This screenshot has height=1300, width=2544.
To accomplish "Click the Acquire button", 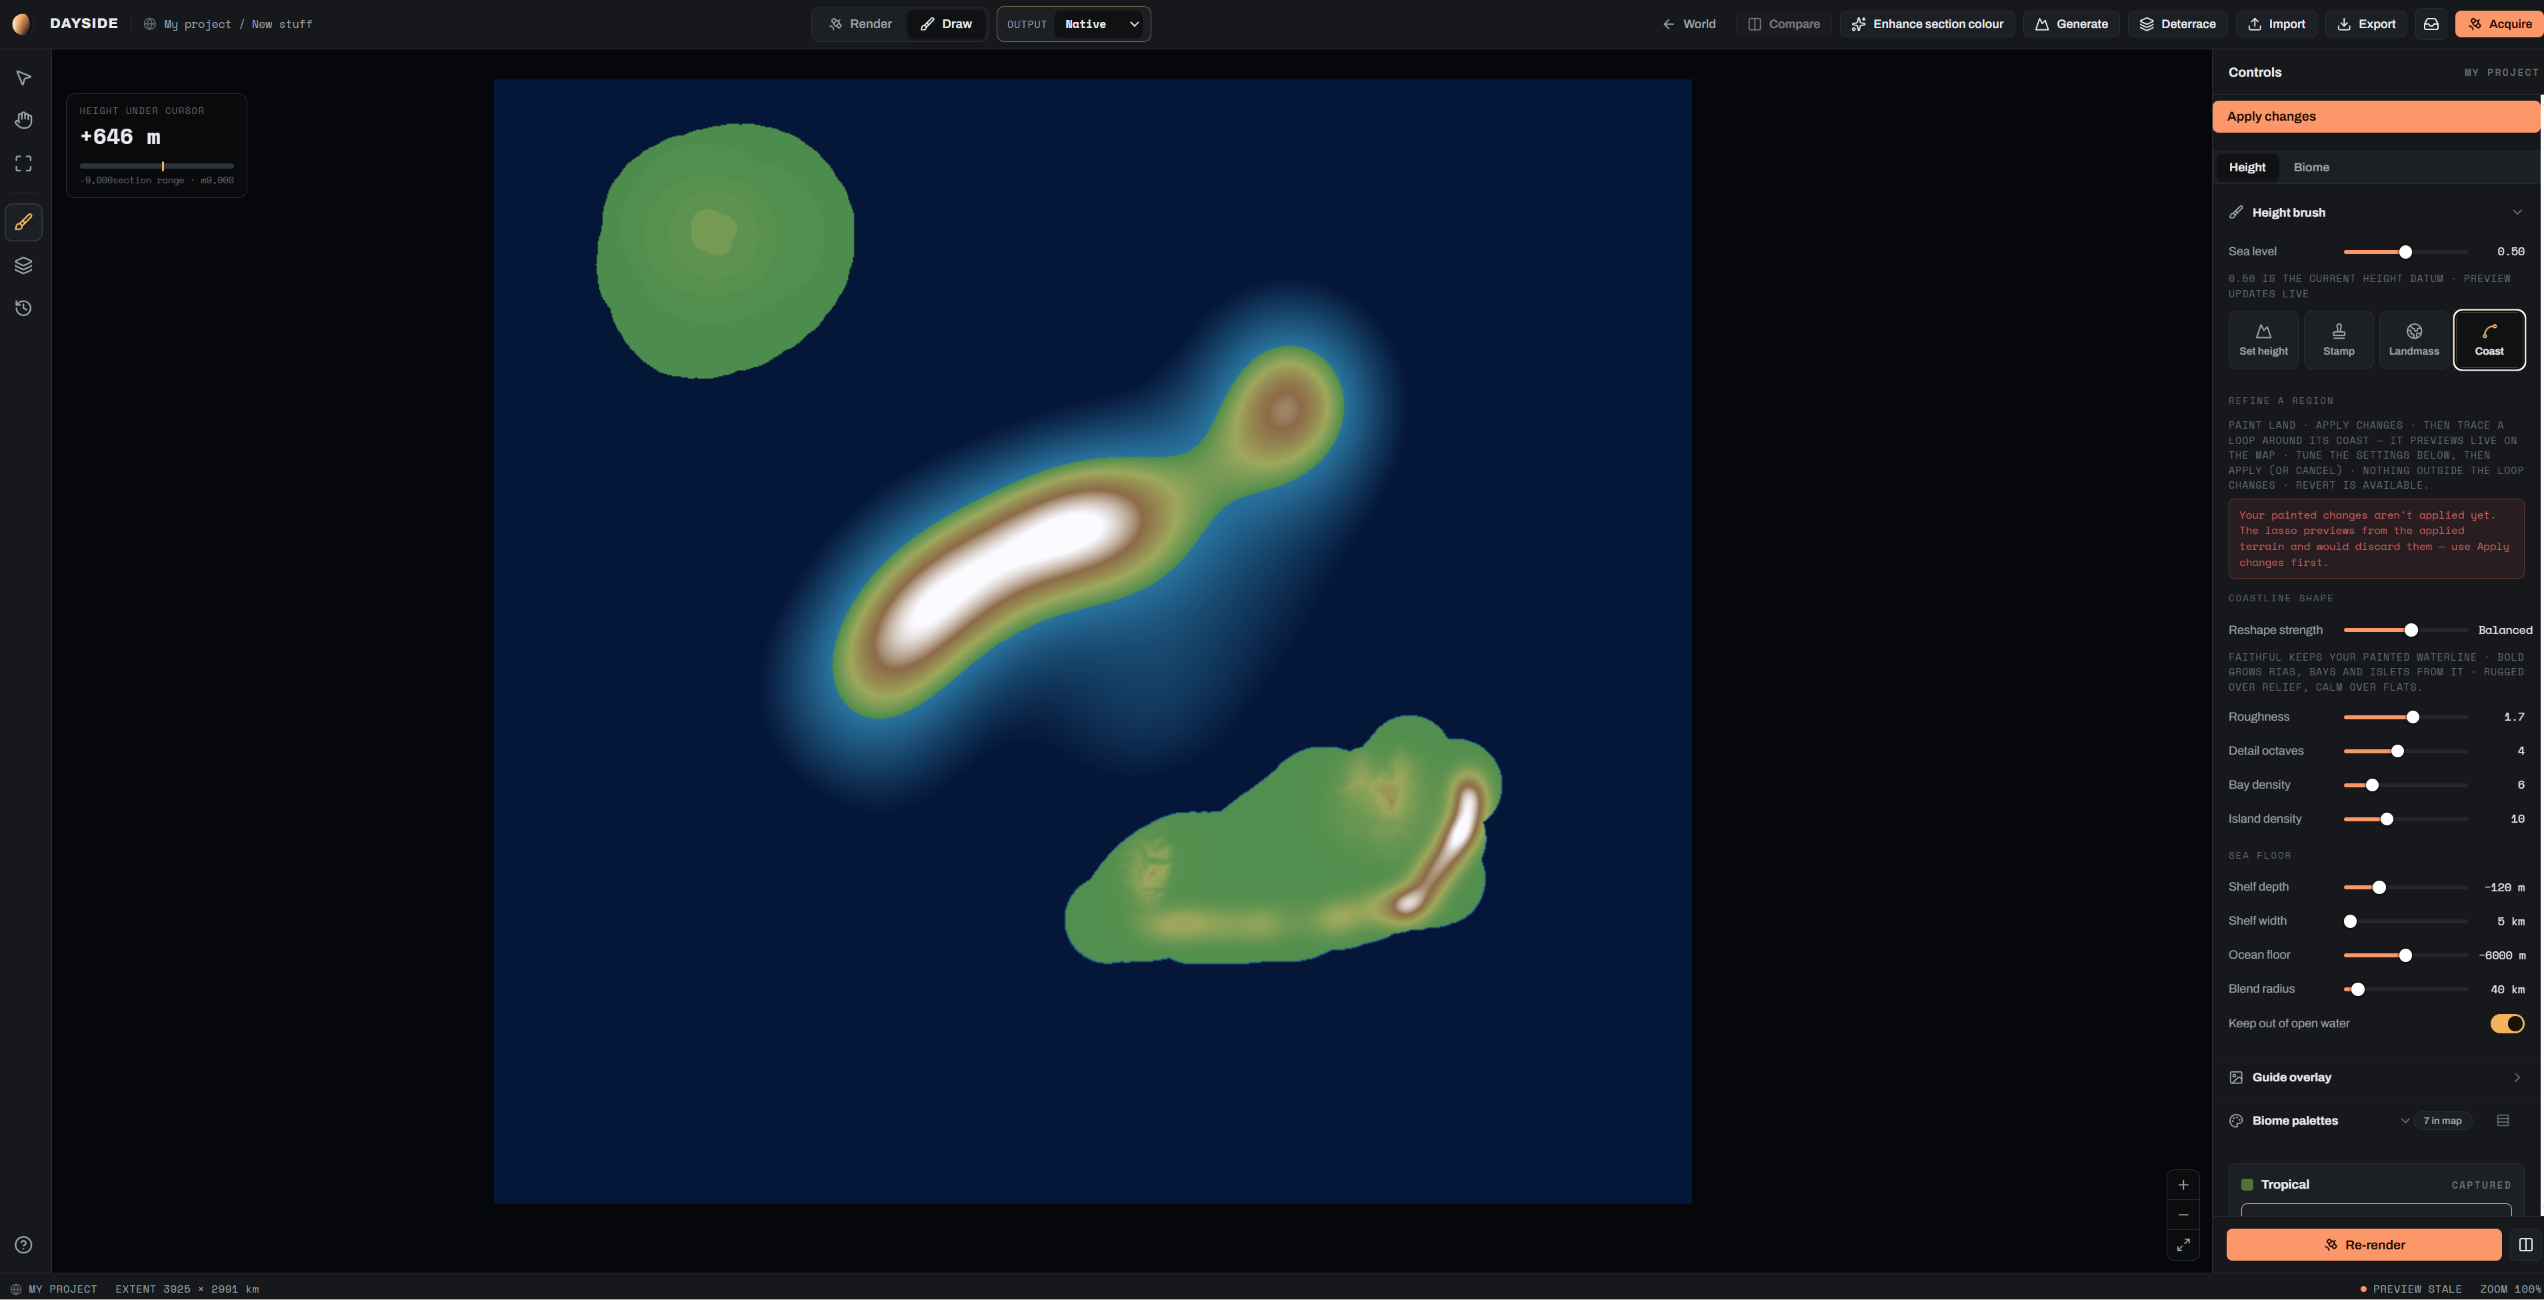I will (x=2499, y=24).
